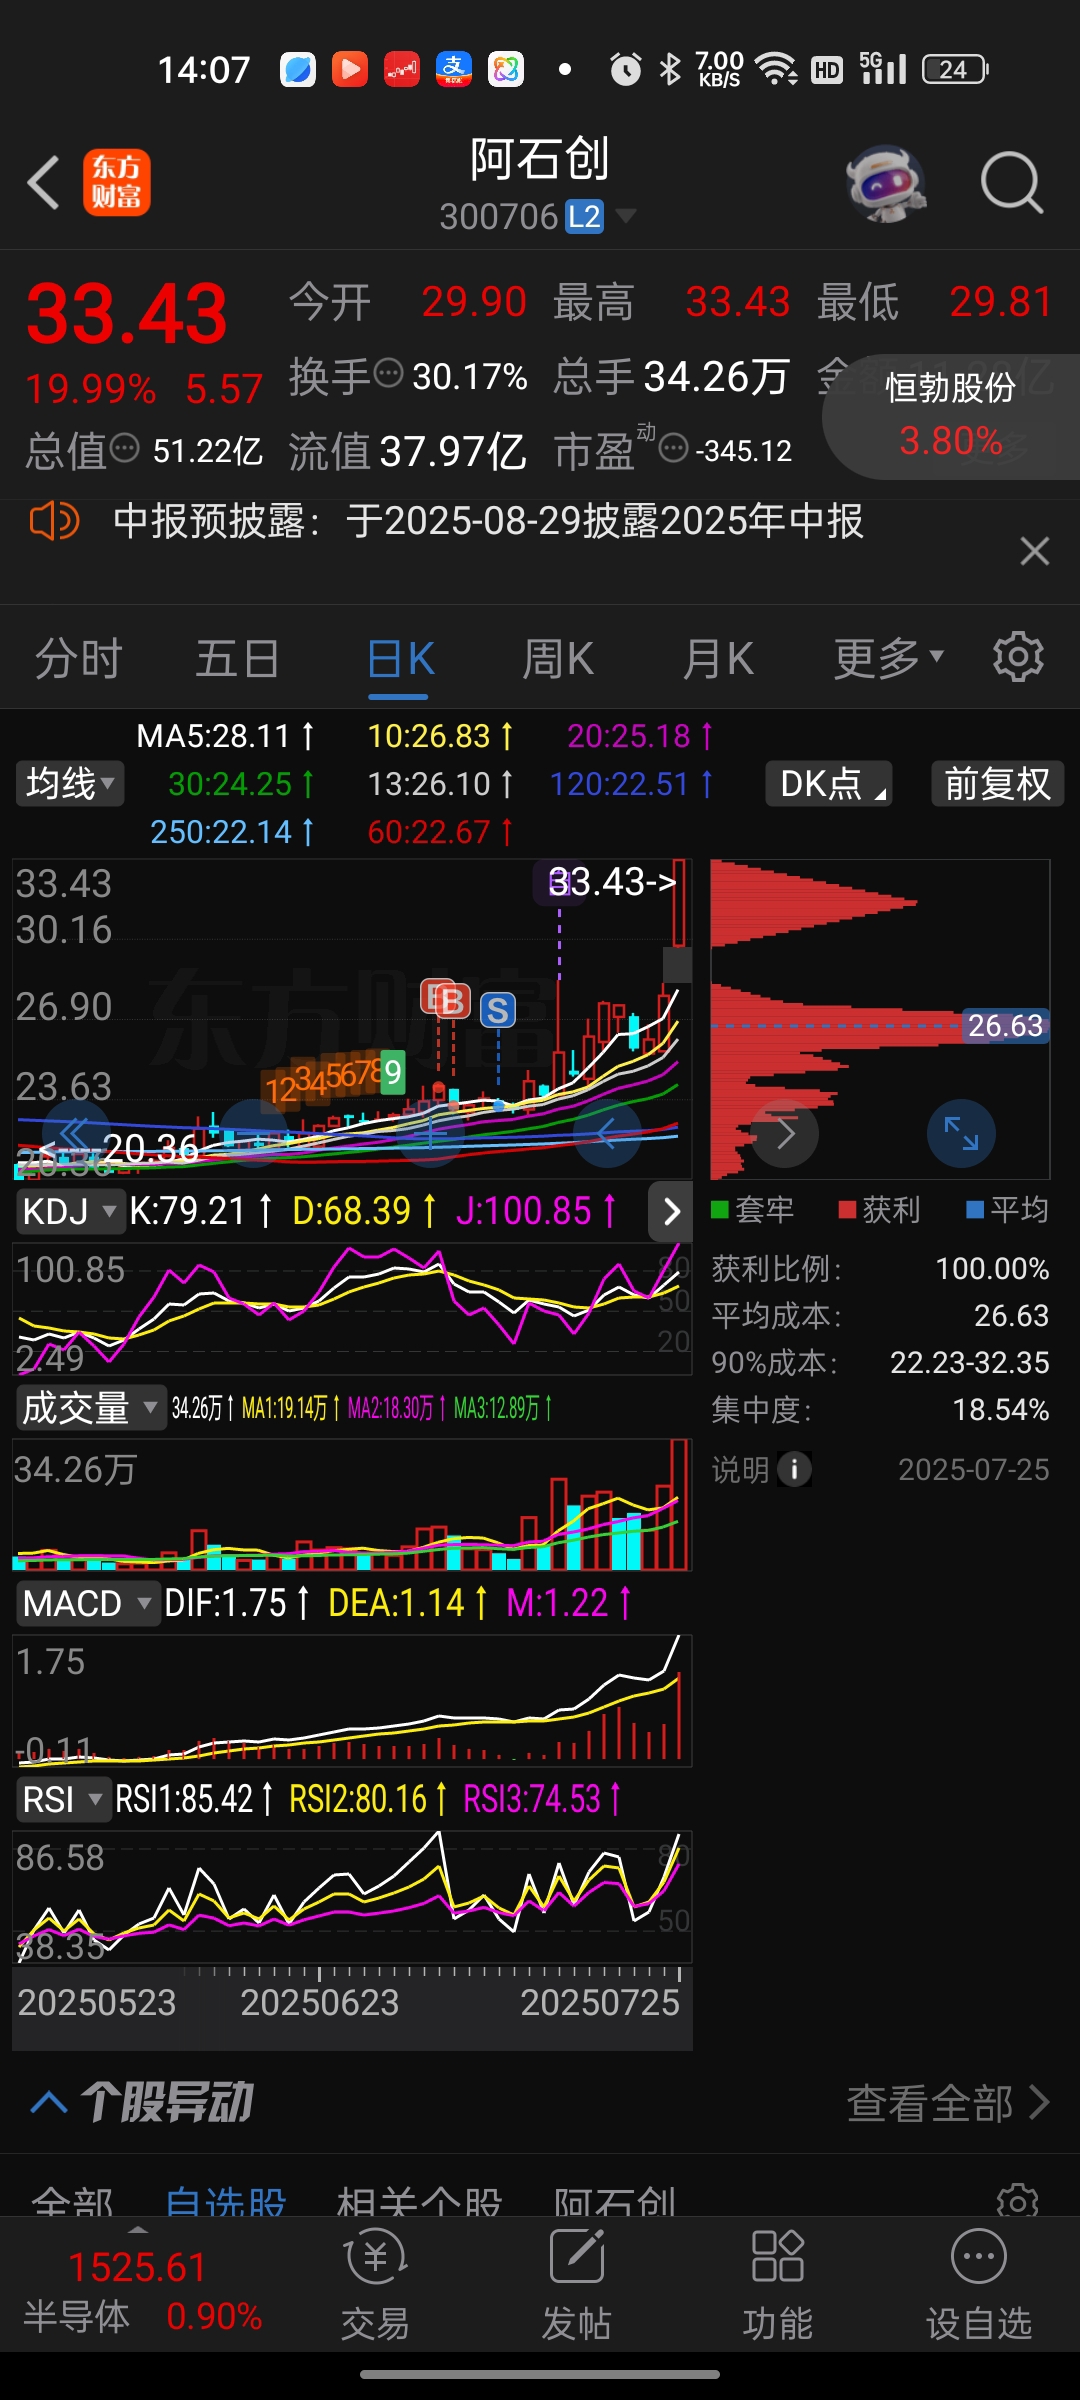
Task: Tap 设自选 add-to-watchlist icon
Action: click(978, 2285)
